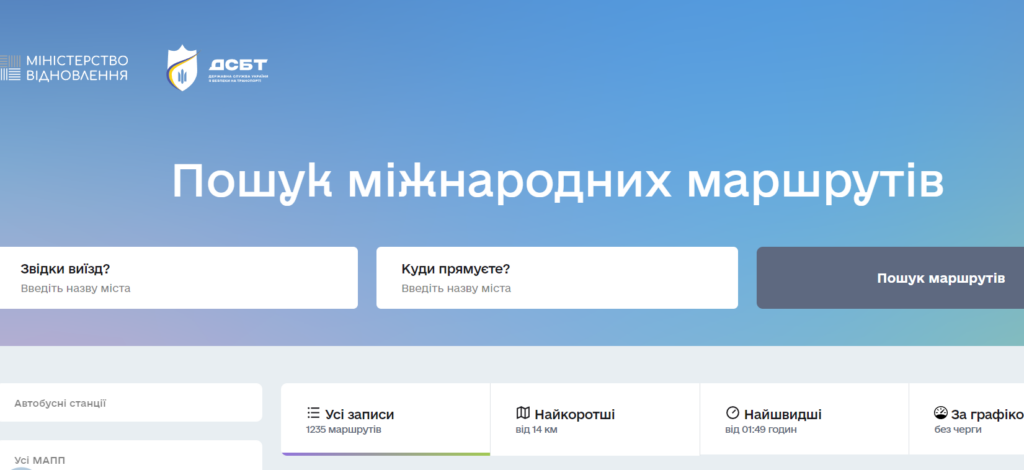The width and height of the screenshot is (1024, 470).
Task: Click the від 01:49 годин label
Action: 761,430
